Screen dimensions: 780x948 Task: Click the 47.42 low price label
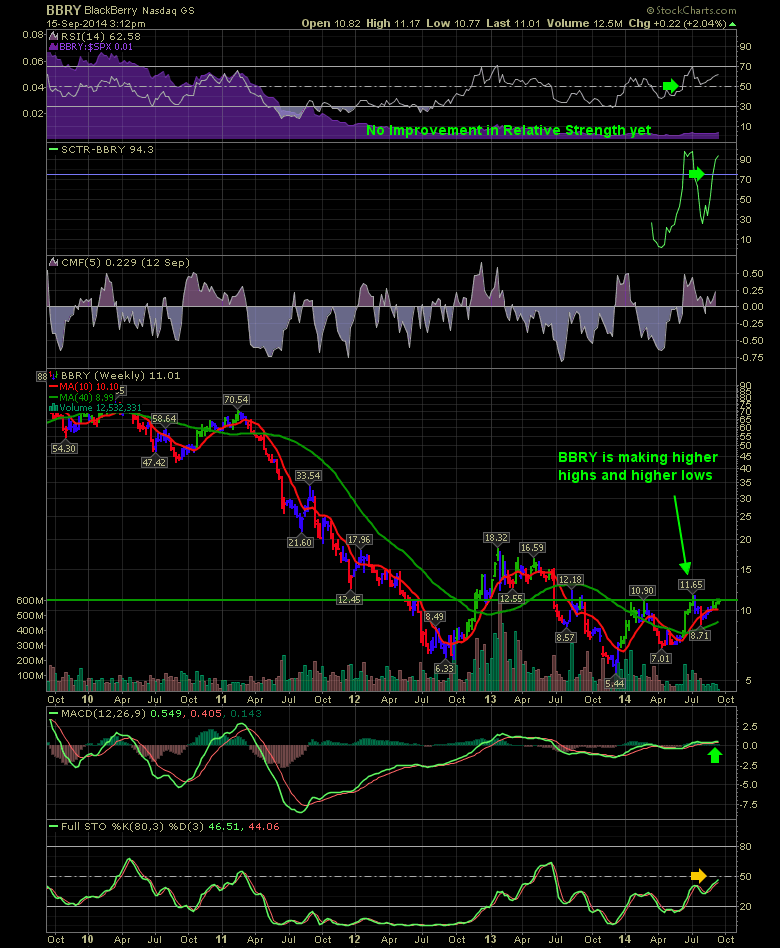pos(154,463)
